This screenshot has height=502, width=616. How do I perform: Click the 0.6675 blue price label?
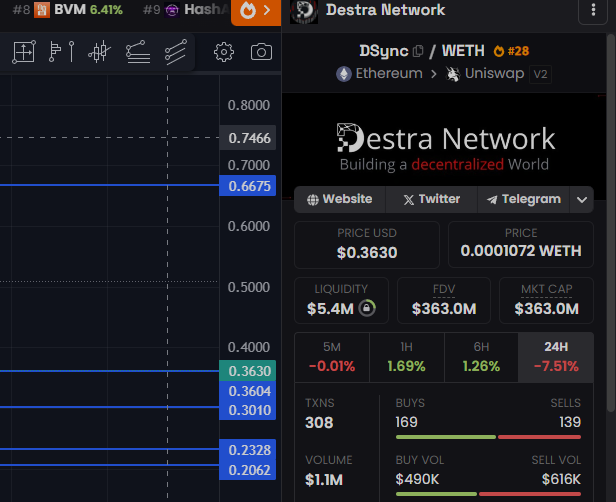click(x=248, y=186)
